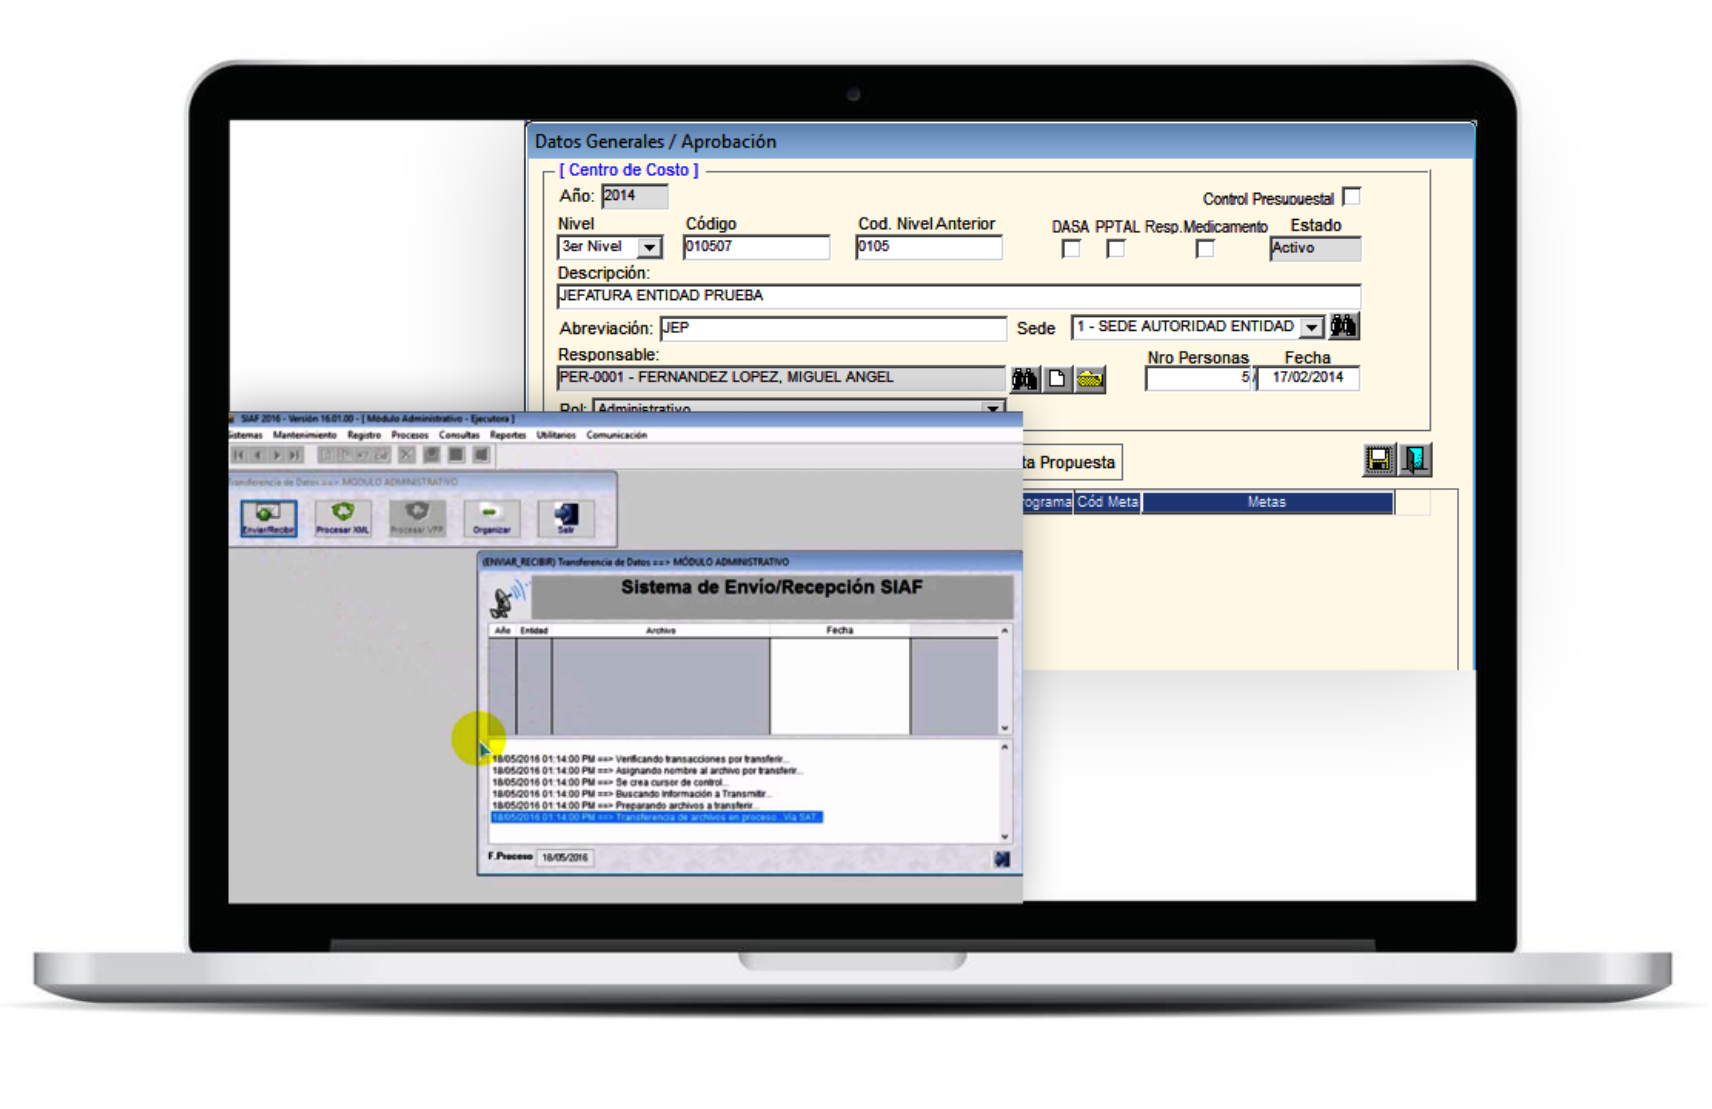Click the X delete icon in SIAF toolbar
Viewport: 1712px width, 1109px height.
(406, 455)
